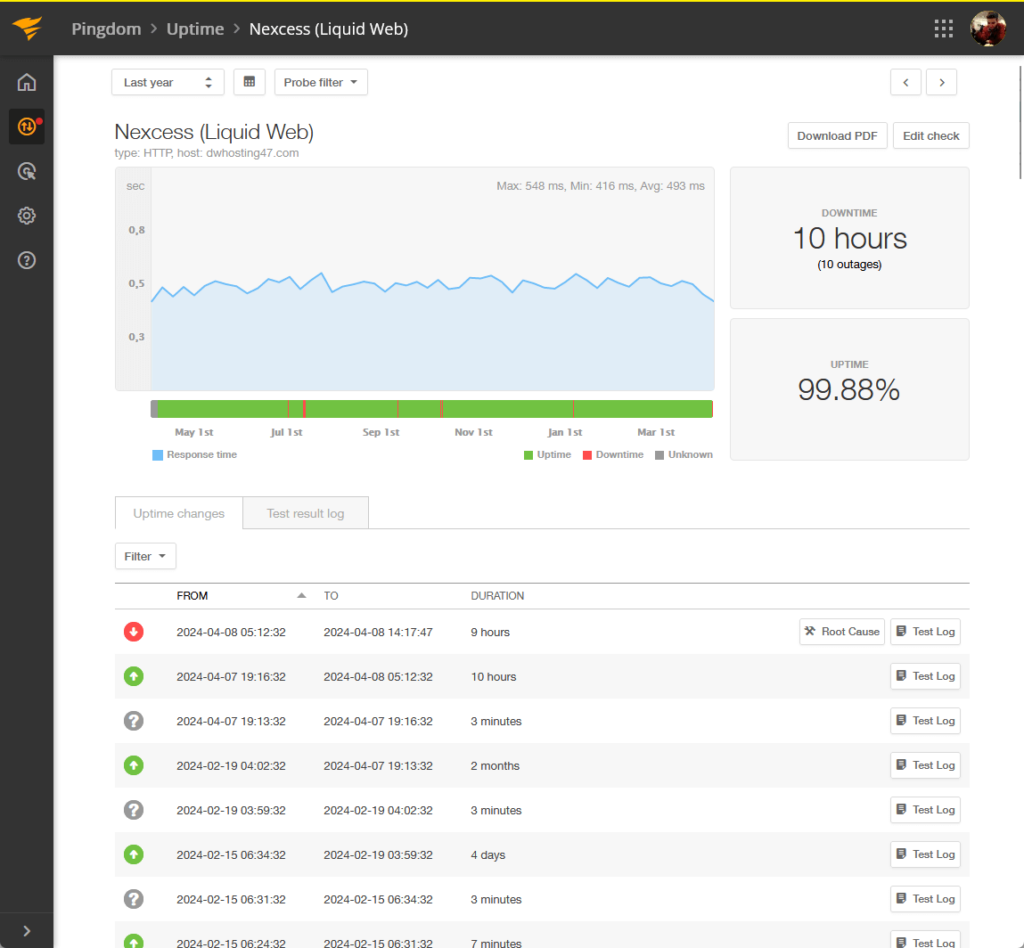The image size is (1024, 948).
Task: Click green up icon on 10 hours row
Action: click(134, 676)
